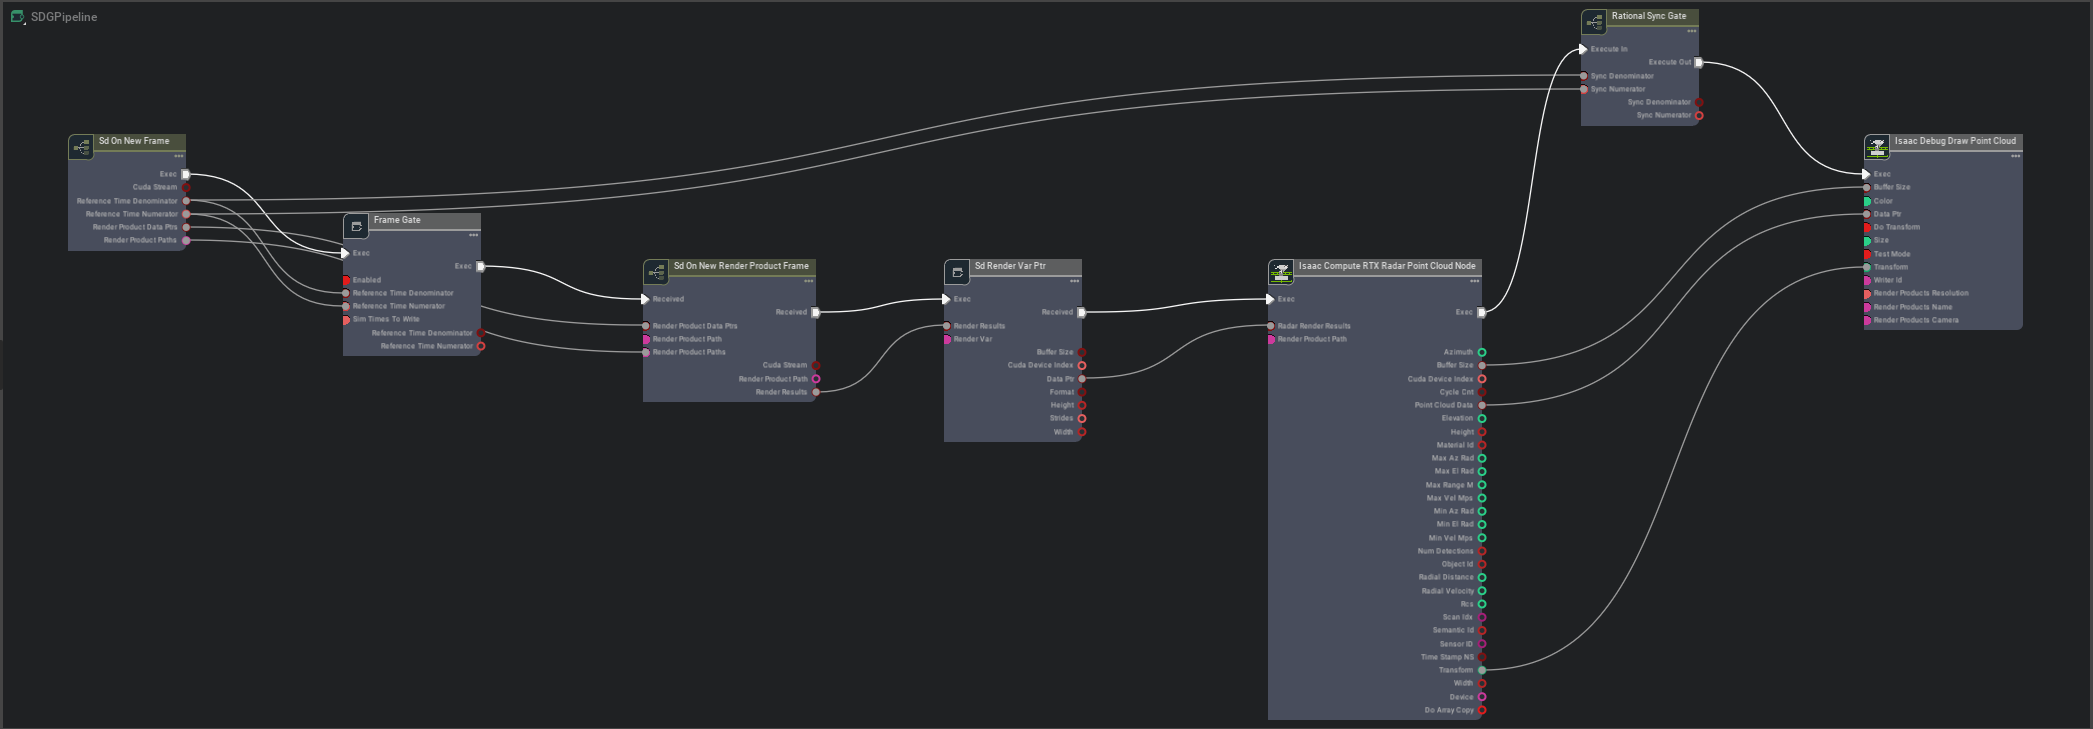
Task: Click the Render Product Data Ptrs pin on Sd On New Frame
Action: tap(186, 227)
